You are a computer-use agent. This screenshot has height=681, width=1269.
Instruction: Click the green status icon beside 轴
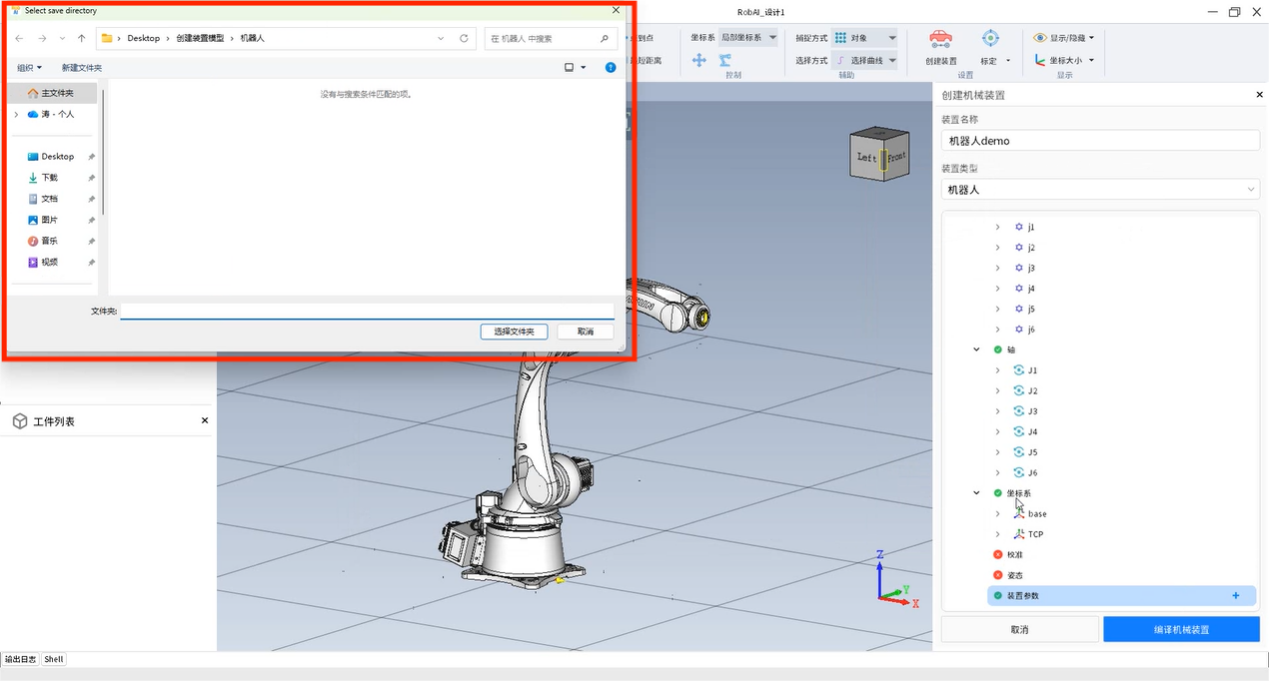click(998, 350)
